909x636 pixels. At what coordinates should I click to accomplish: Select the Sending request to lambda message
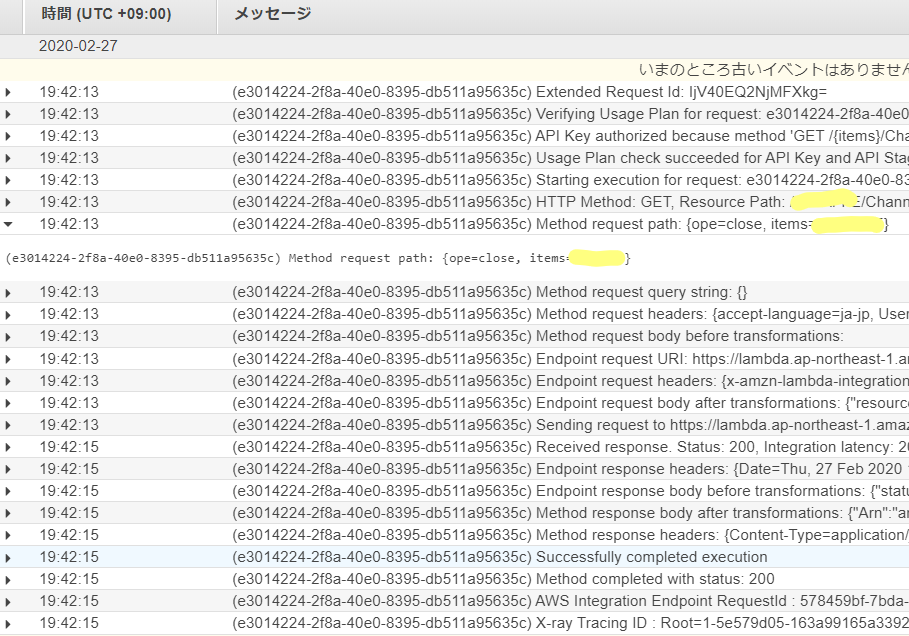[570, 425]
